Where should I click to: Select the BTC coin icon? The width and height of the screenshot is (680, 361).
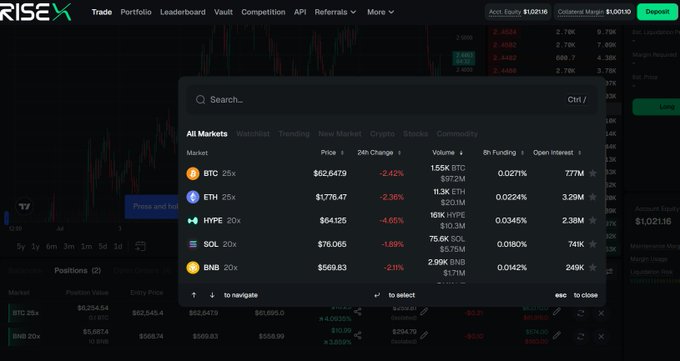tap(193, 174)
